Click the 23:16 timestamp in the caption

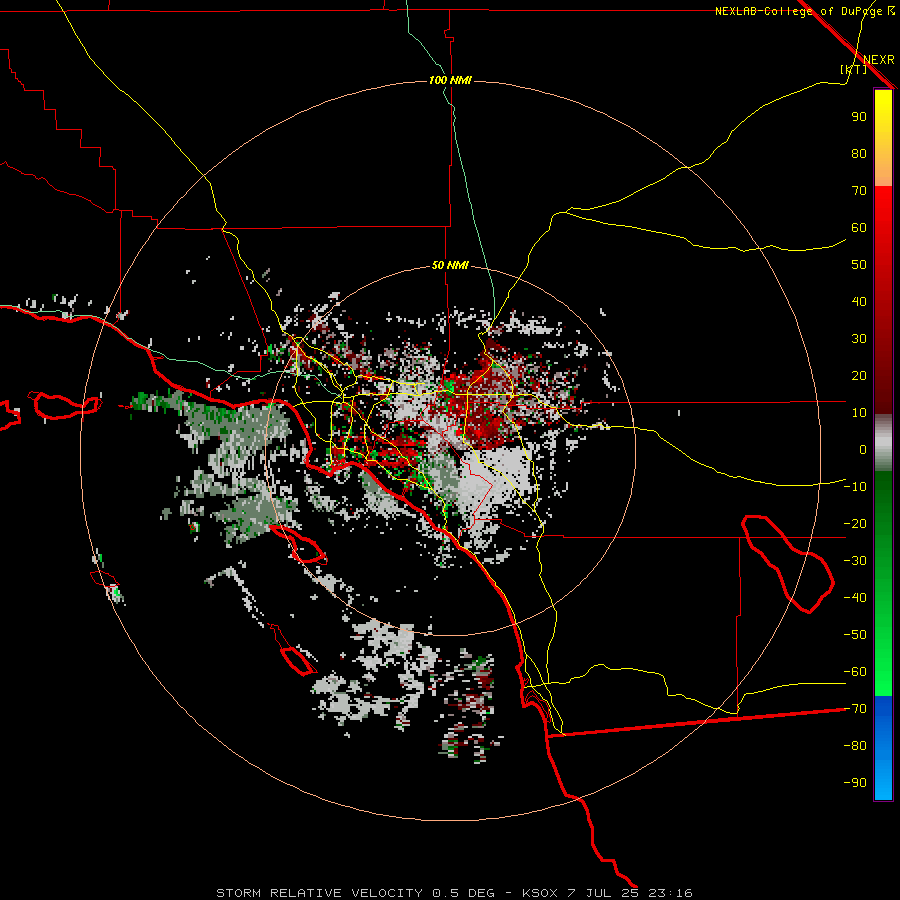pyautogui.click(x=670, y=893)
